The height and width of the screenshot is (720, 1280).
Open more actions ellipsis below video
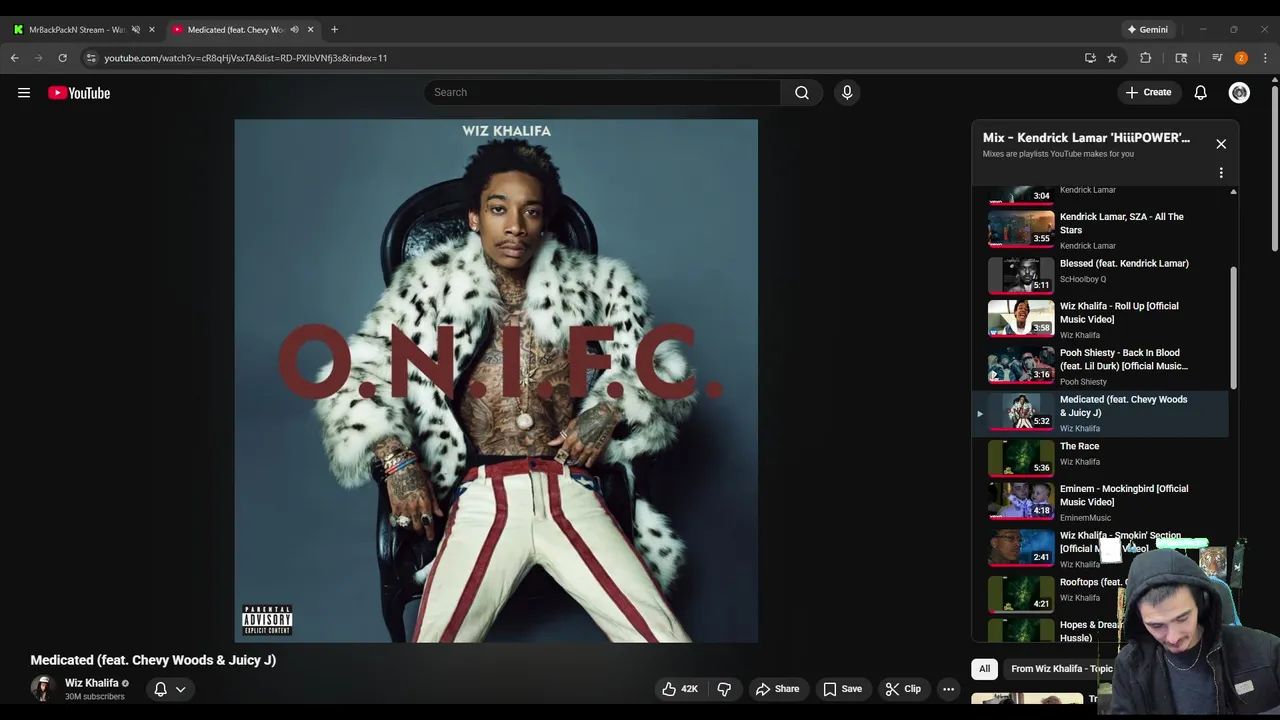[948, 689]
